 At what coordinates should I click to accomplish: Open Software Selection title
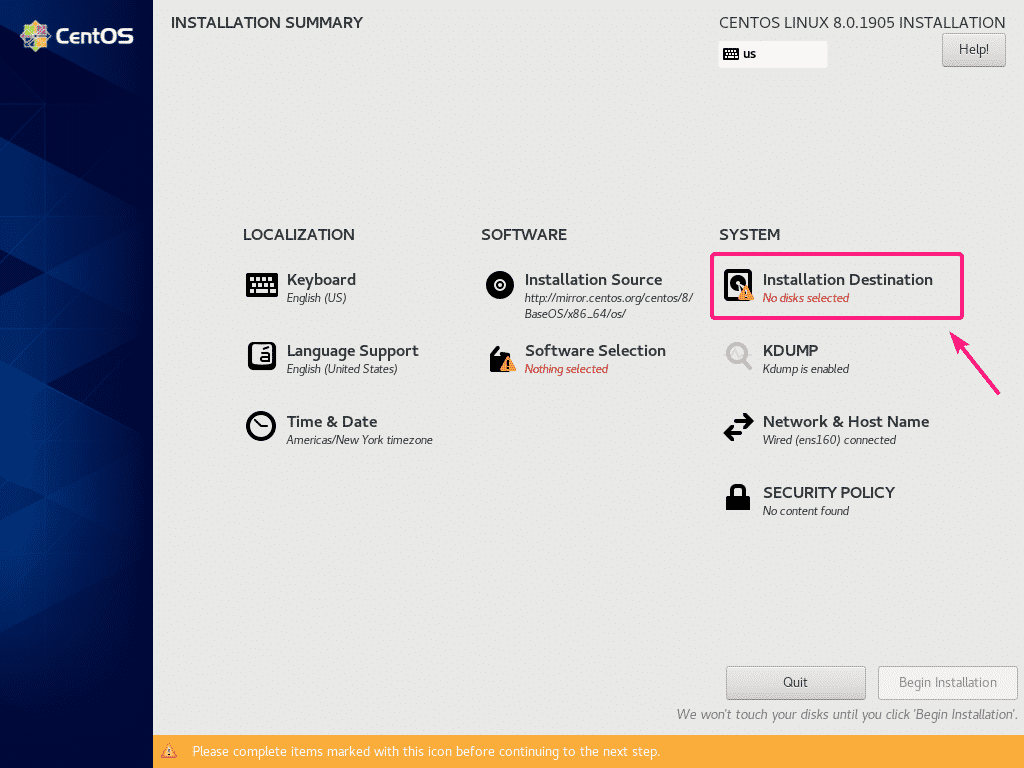point(595,351)
